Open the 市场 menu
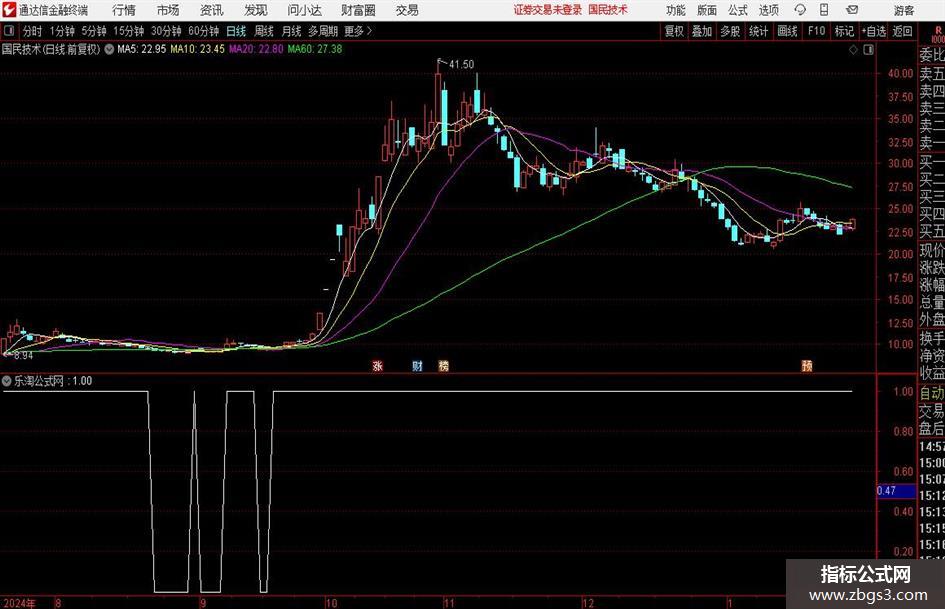Screen dimensions: 945x609 click(x=168, y=10)
